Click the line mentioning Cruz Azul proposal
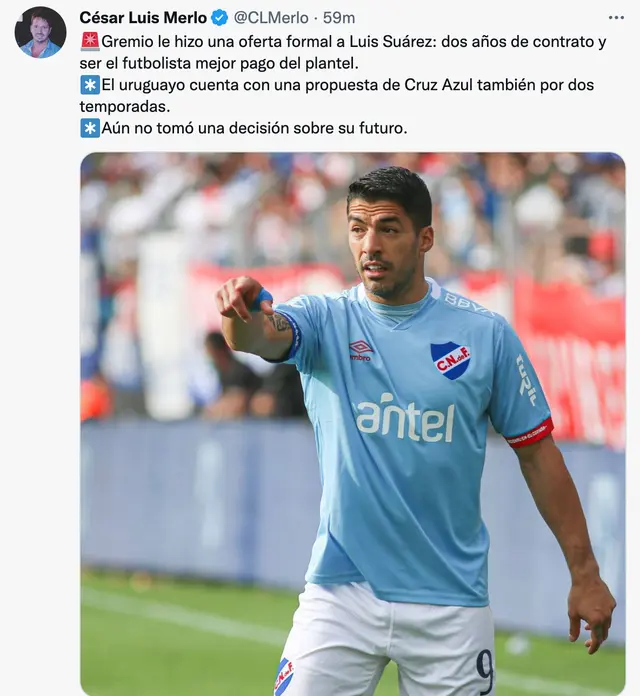640x696 pixels. [x=336, y=95]
